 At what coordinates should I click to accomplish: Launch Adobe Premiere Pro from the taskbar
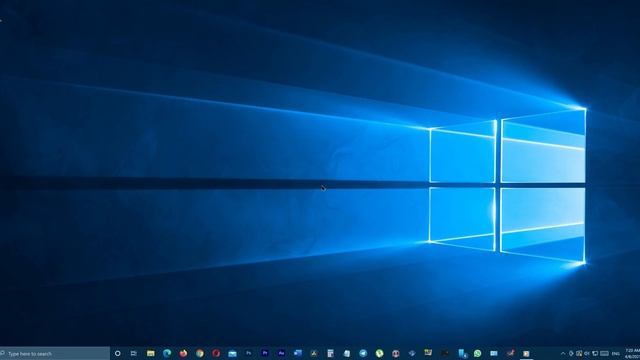point(265,353)
